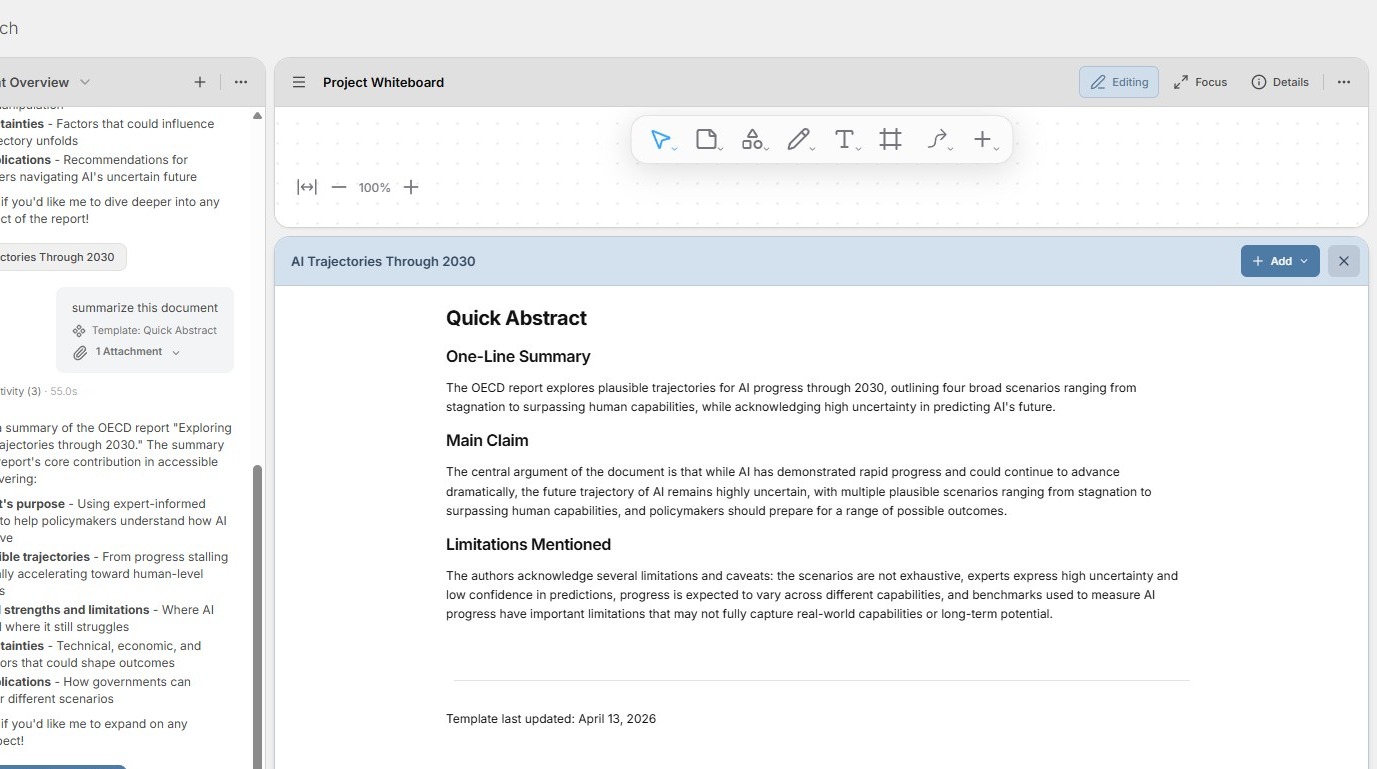1377x769 pixels.
Task: Expand the Overview title dropdown chevron
Action: 85,82
